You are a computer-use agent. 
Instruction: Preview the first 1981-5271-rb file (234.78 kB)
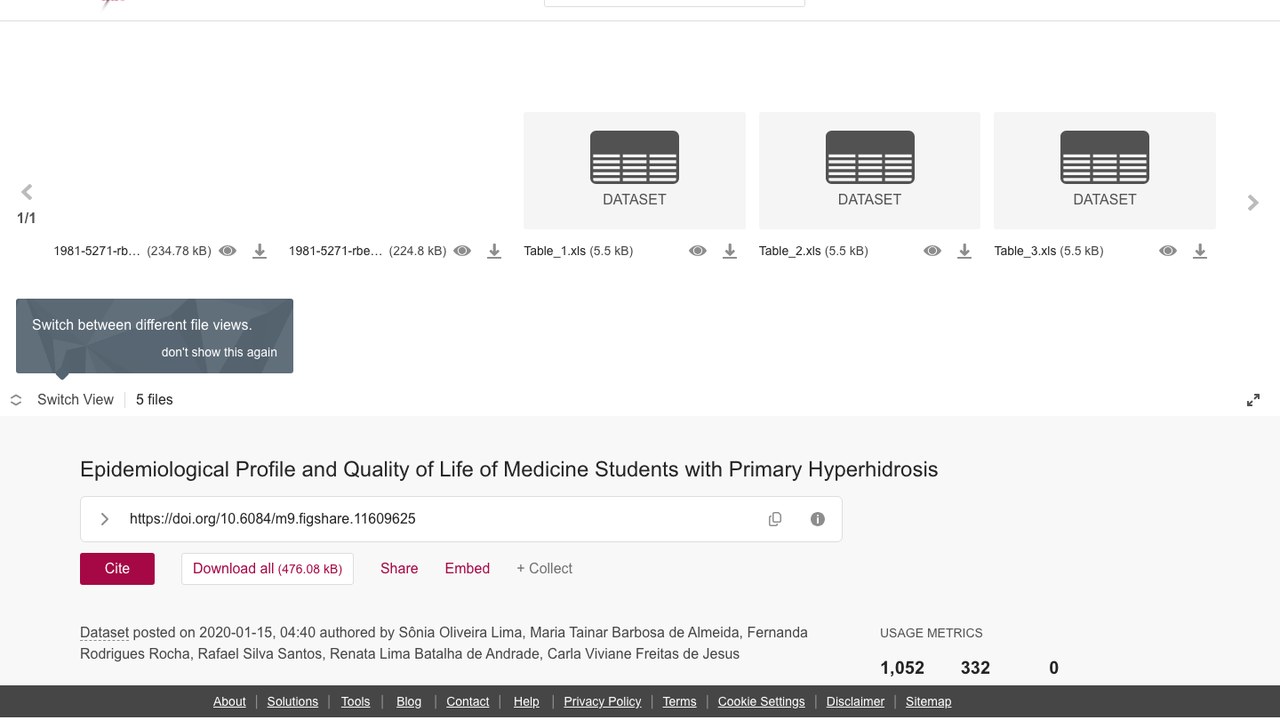click(x=228, y=251)
